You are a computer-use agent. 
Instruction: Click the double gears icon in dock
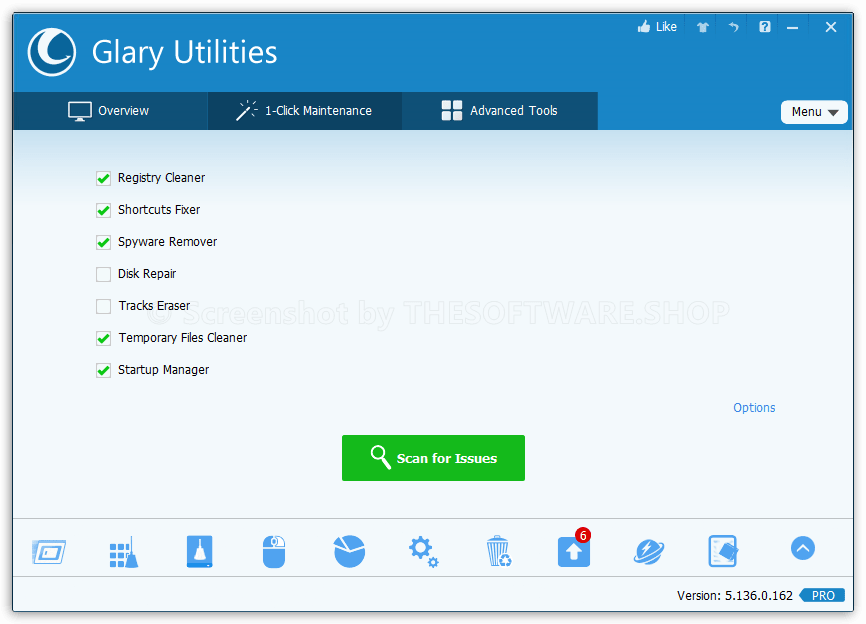[x=424, y=551]
